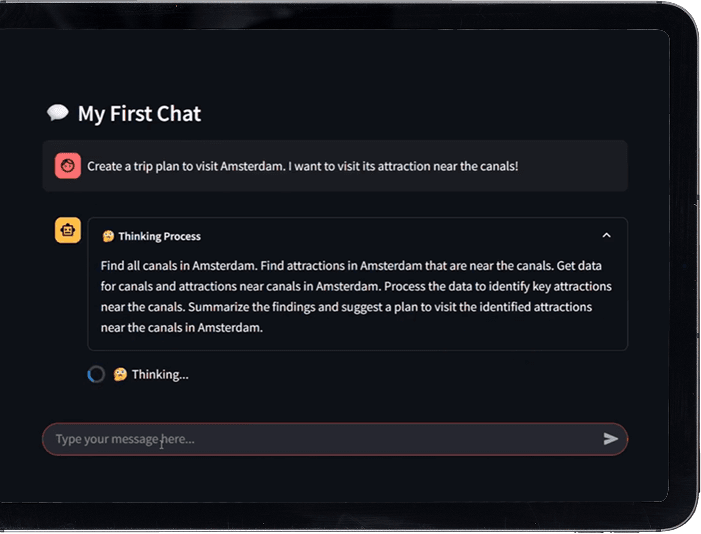The height and width of the screenshot is (534, 701).
Task: Click the word "Amsterdam" in the user message
Action: 250,166
